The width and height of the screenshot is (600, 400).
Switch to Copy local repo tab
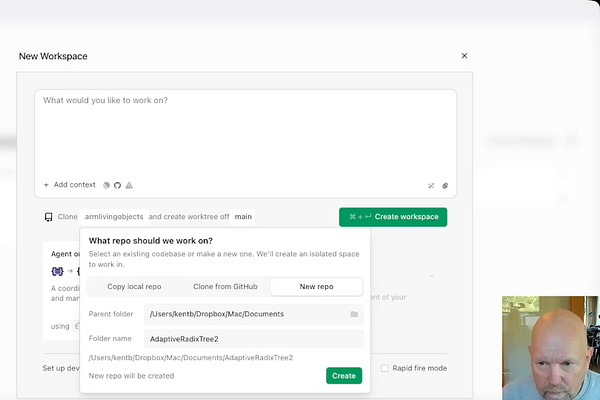[134, 287]
